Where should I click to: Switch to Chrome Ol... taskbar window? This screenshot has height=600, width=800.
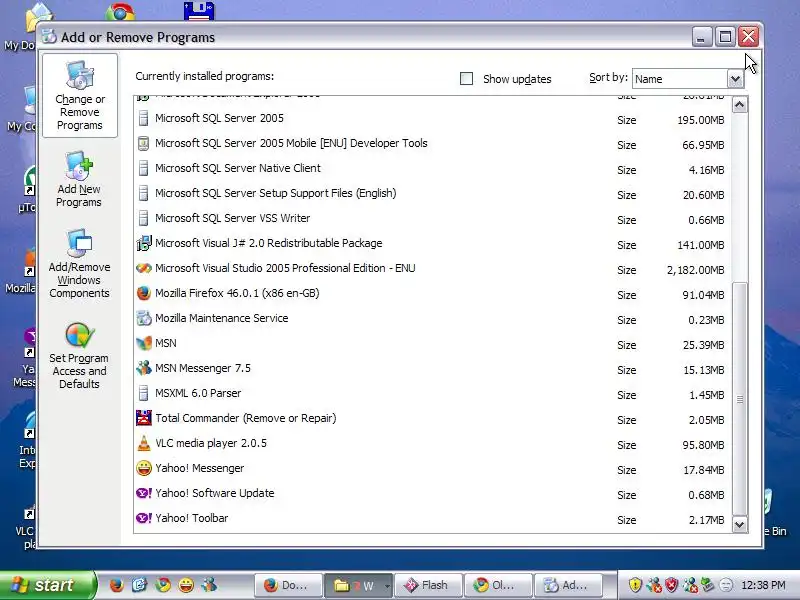(x=497, y=585)
